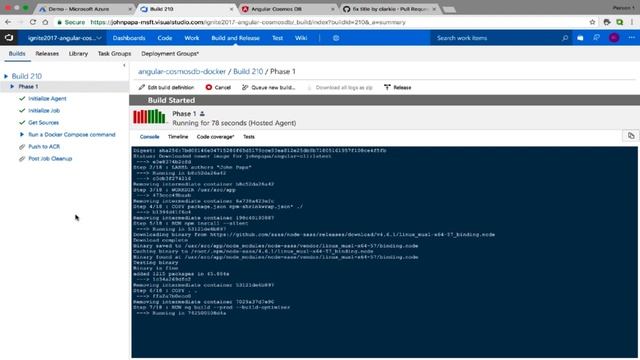Select the Push to ACR step
Image resolution: width=640 pixels, height=360 pixels.
point(44,147)
